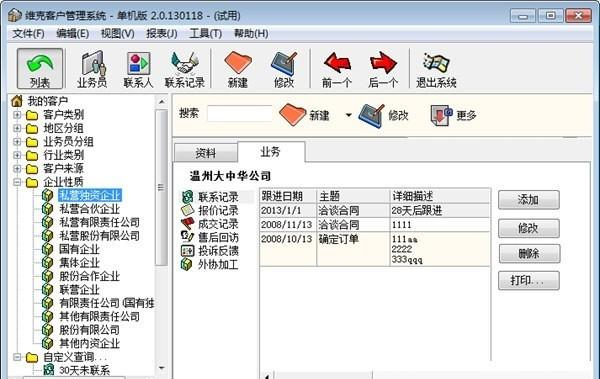The height and width of the screenshot is (379, 600).
Task: Click the 我的客户 home icon
Action: click(x=17, y=101)
